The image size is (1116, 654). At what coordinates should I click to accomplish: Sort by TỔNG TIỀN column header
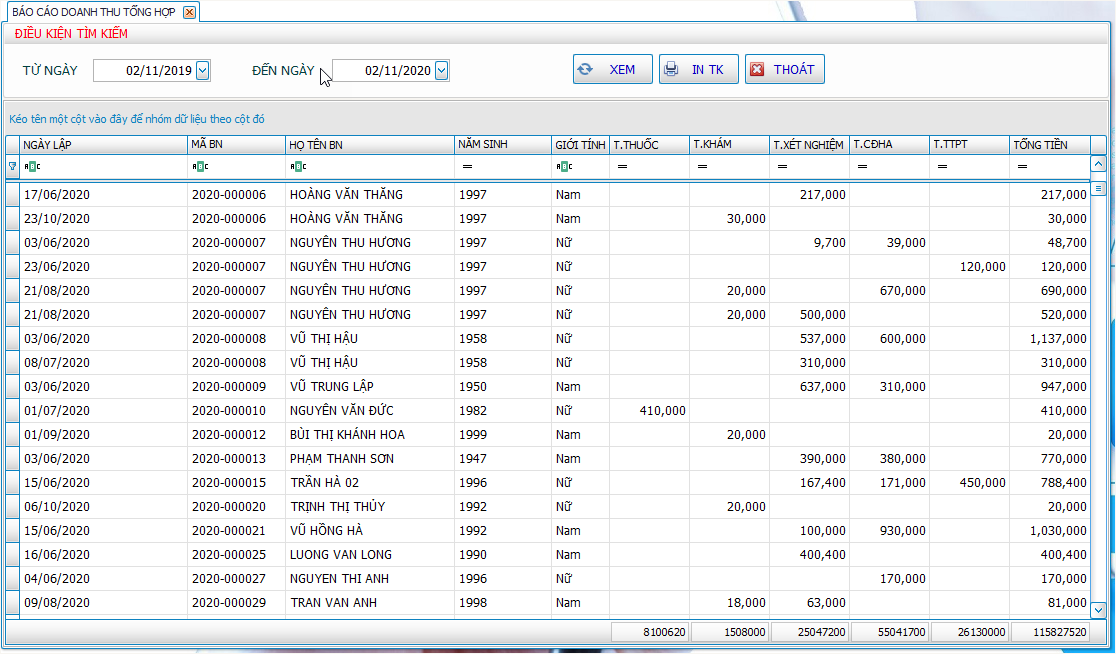coord(1050,144)
